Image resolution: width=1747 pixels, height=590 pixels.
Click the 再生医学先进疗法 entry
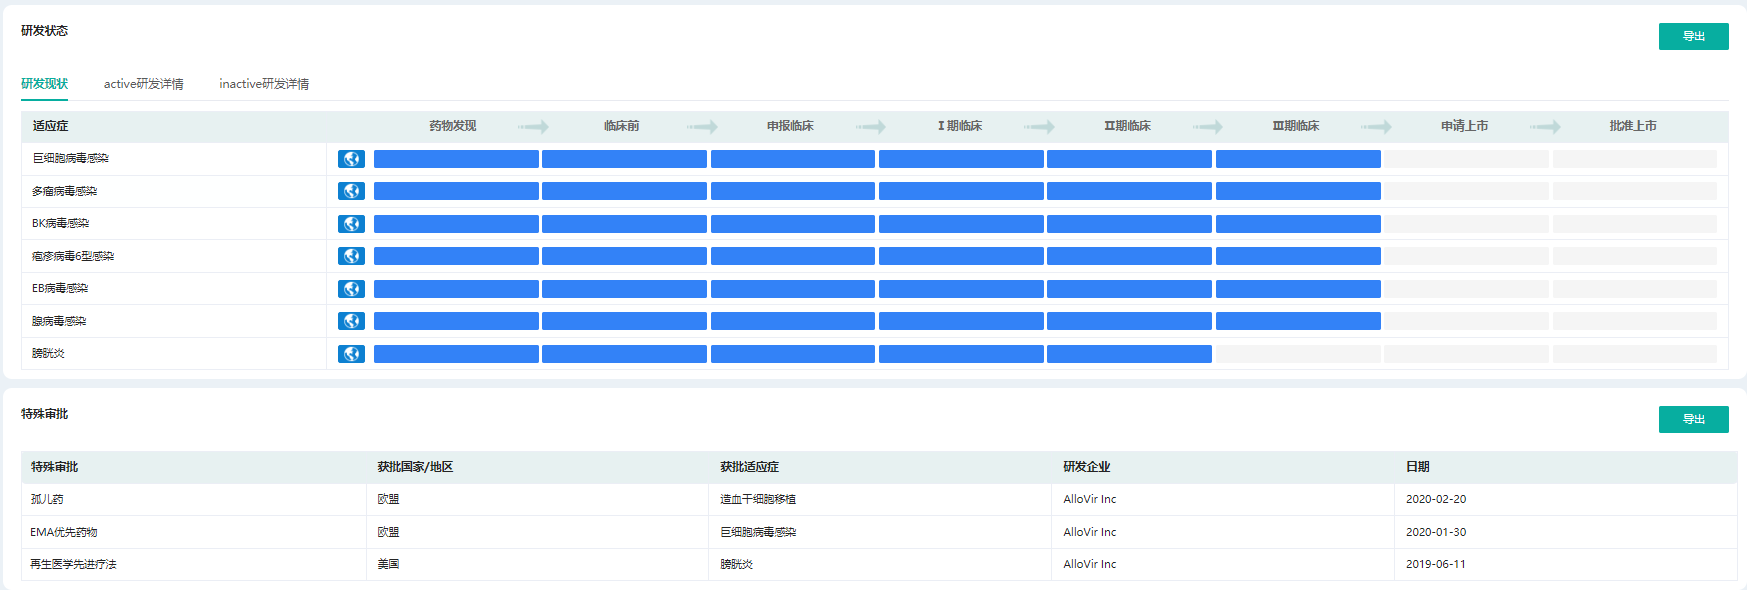(73, 564)
